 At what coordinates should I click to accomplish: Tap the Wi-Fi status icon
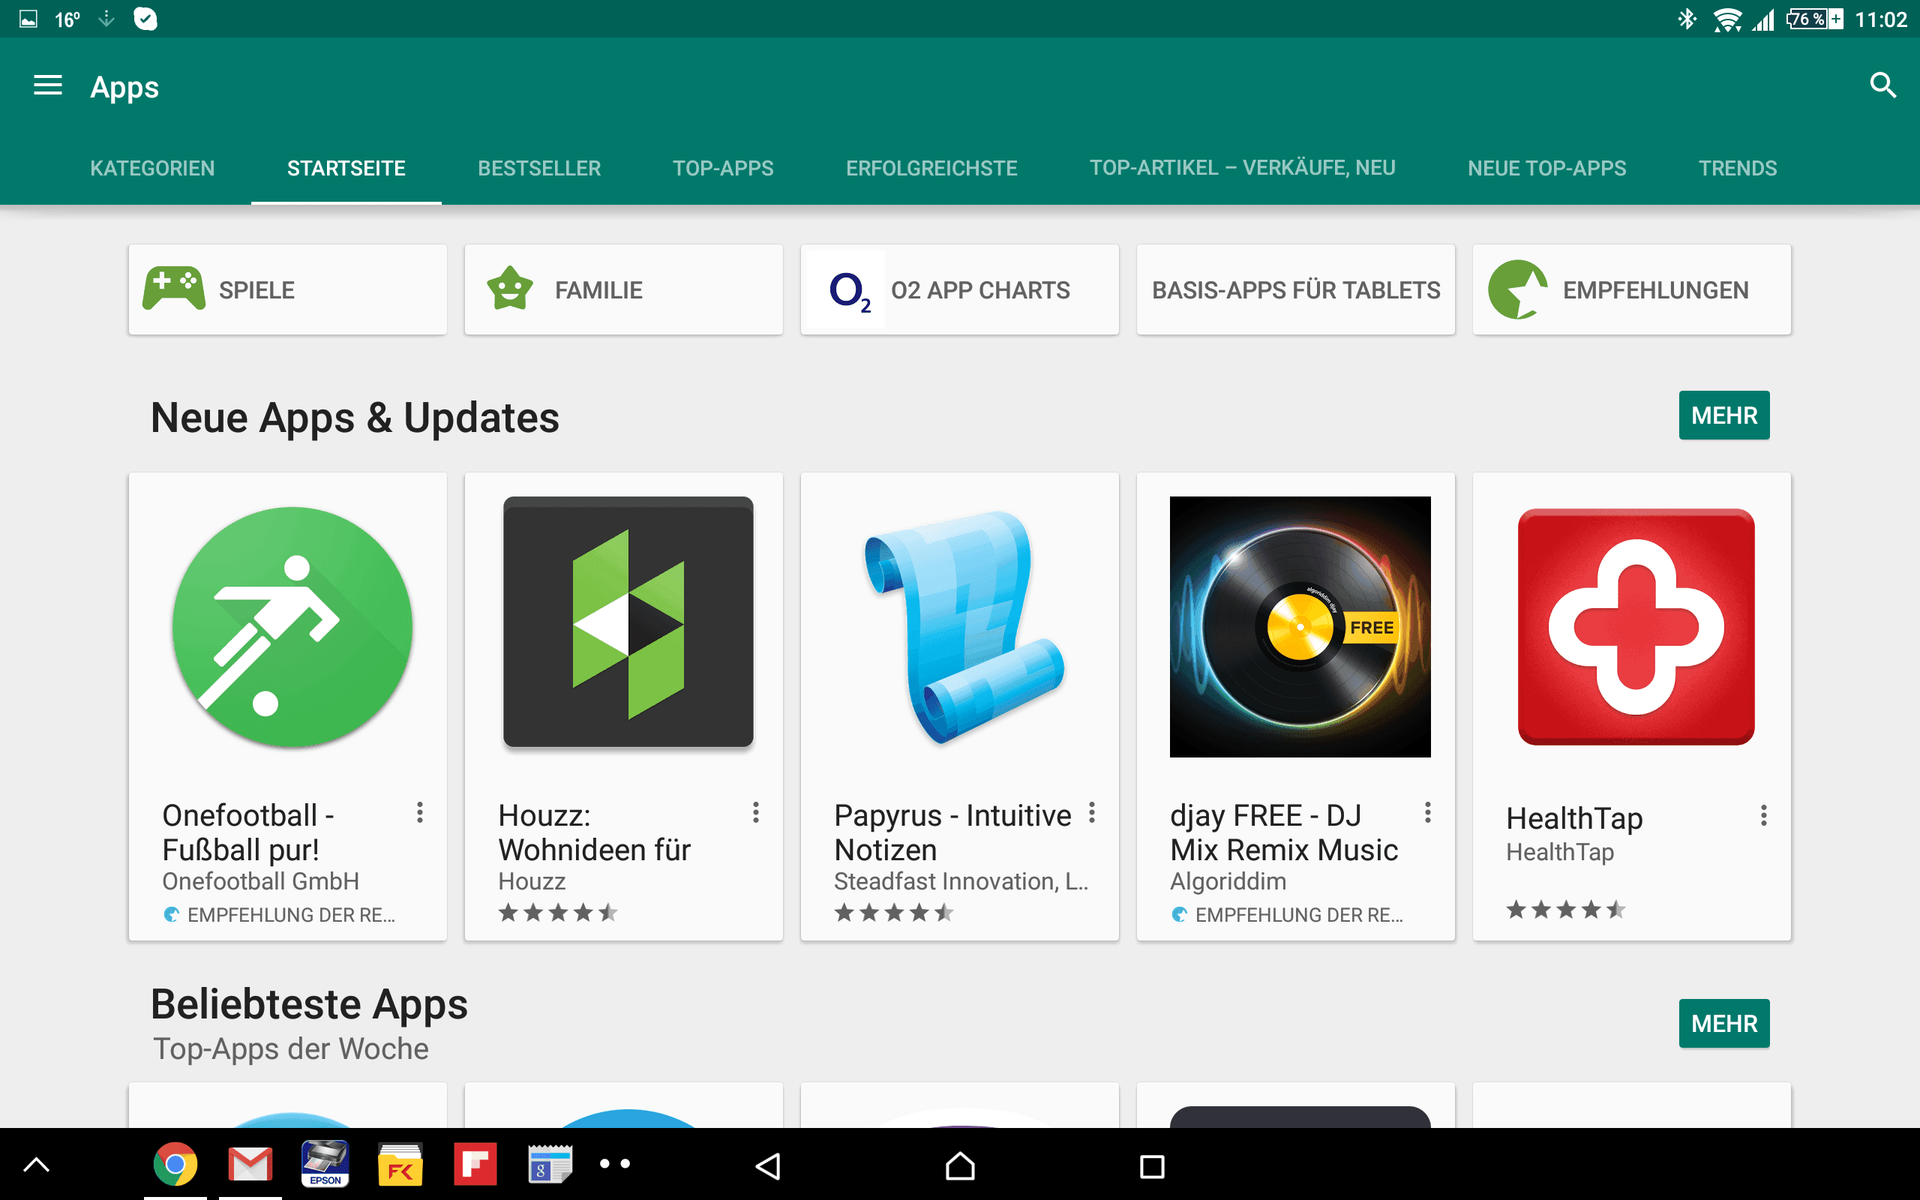tap(1727, 19)
